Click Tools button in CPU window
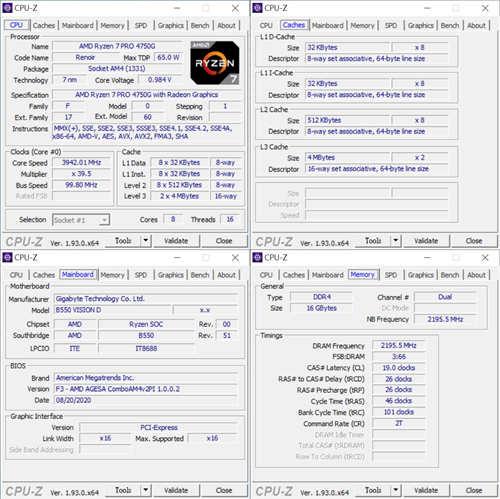The image size is (500, 499). (x=123, y=241)
